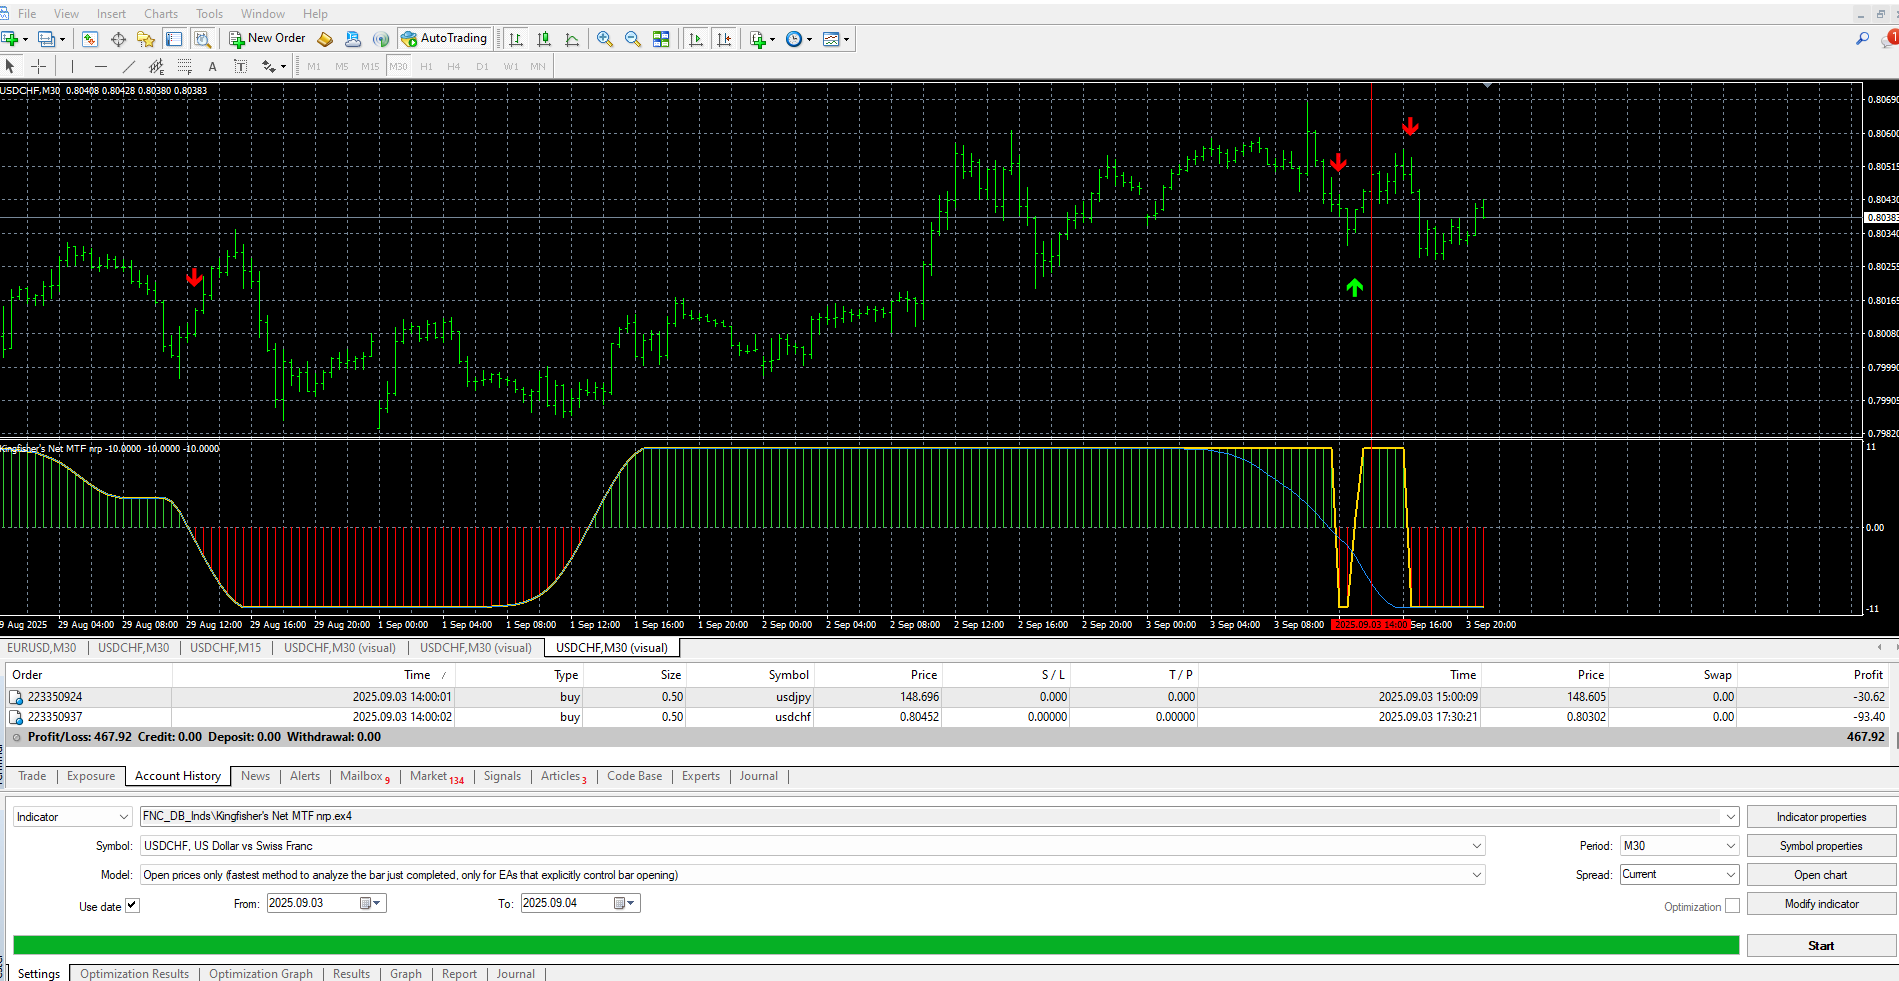The image size is (1899, 981).
Task: Open the Symbol dropdown showing USDCHF
Action: [812, 846]
